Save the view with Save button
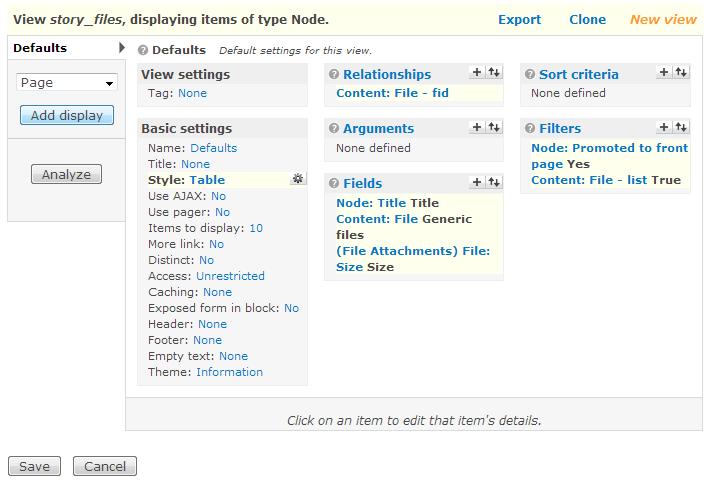 pos(34,466)
